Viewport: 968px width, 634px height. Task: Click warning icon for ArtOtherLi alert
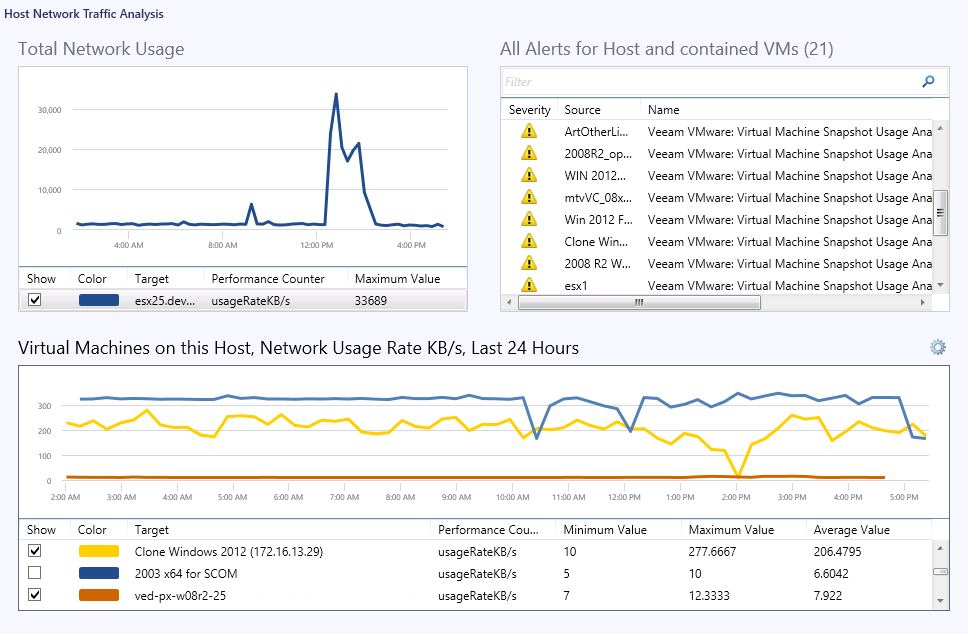pos(529,131)
